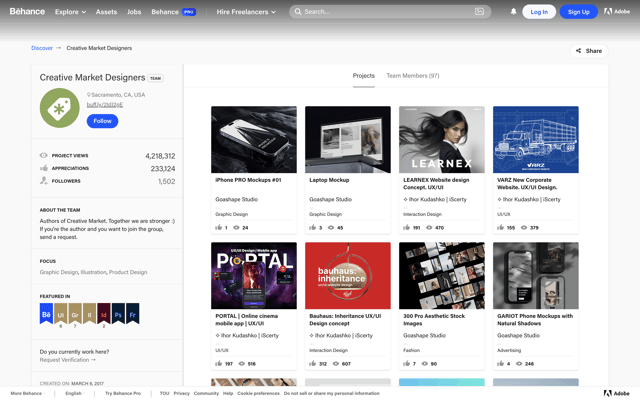Image resolution: width=640 pixels, height=400 pixels.
Task: Open the TOU footer link
Action: (164, 393)
